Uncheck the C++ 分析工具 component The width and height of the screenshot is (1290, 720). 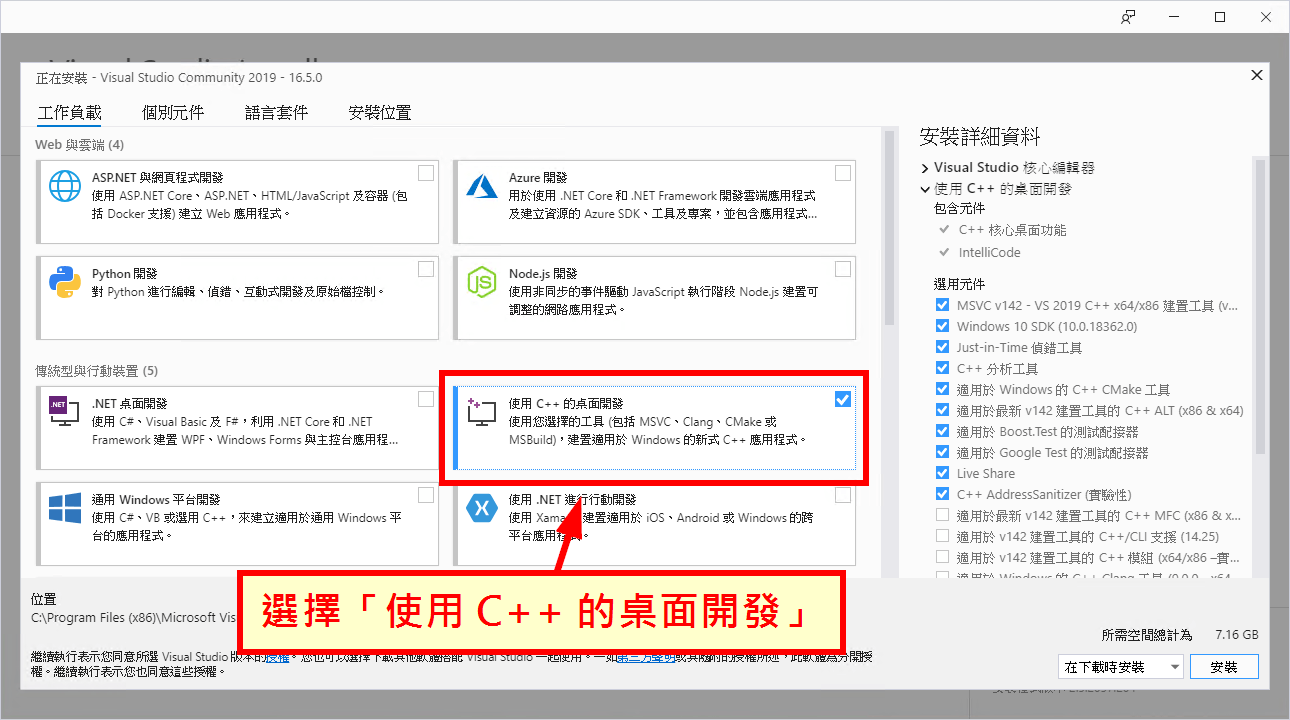coord(942,368)
